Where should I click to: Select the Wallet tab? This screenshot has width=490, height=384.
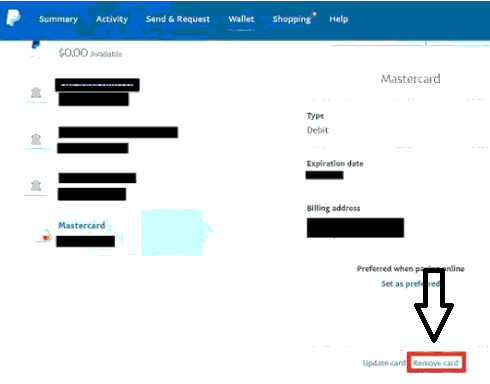241,19
